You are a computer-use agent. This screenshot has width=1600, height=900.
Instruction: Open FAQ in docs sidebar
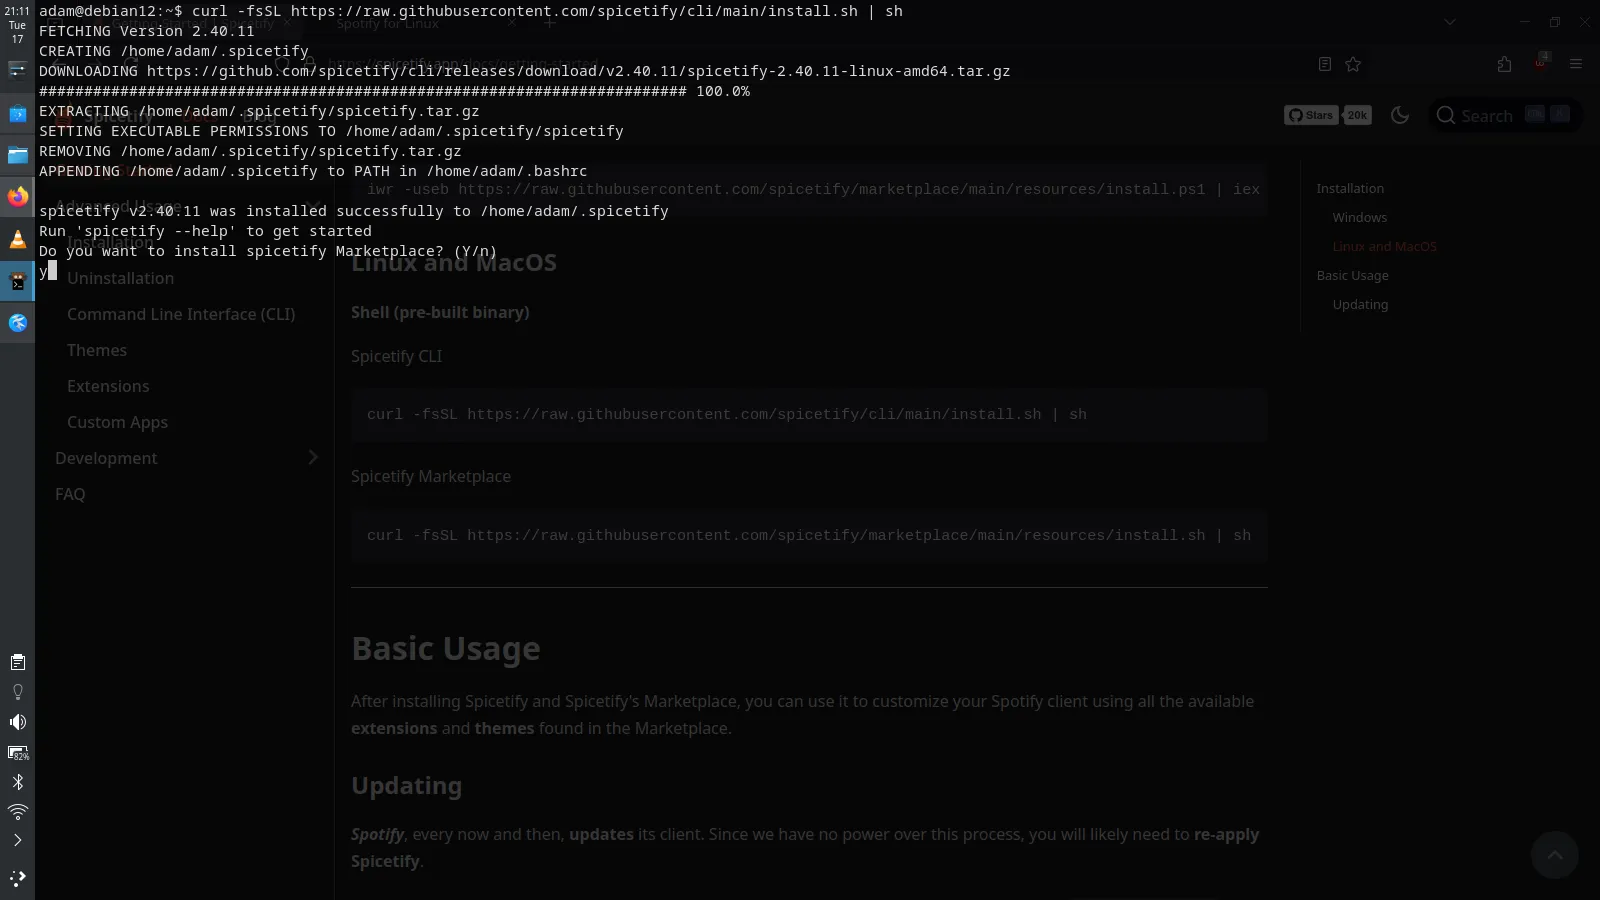pos(70,494)
